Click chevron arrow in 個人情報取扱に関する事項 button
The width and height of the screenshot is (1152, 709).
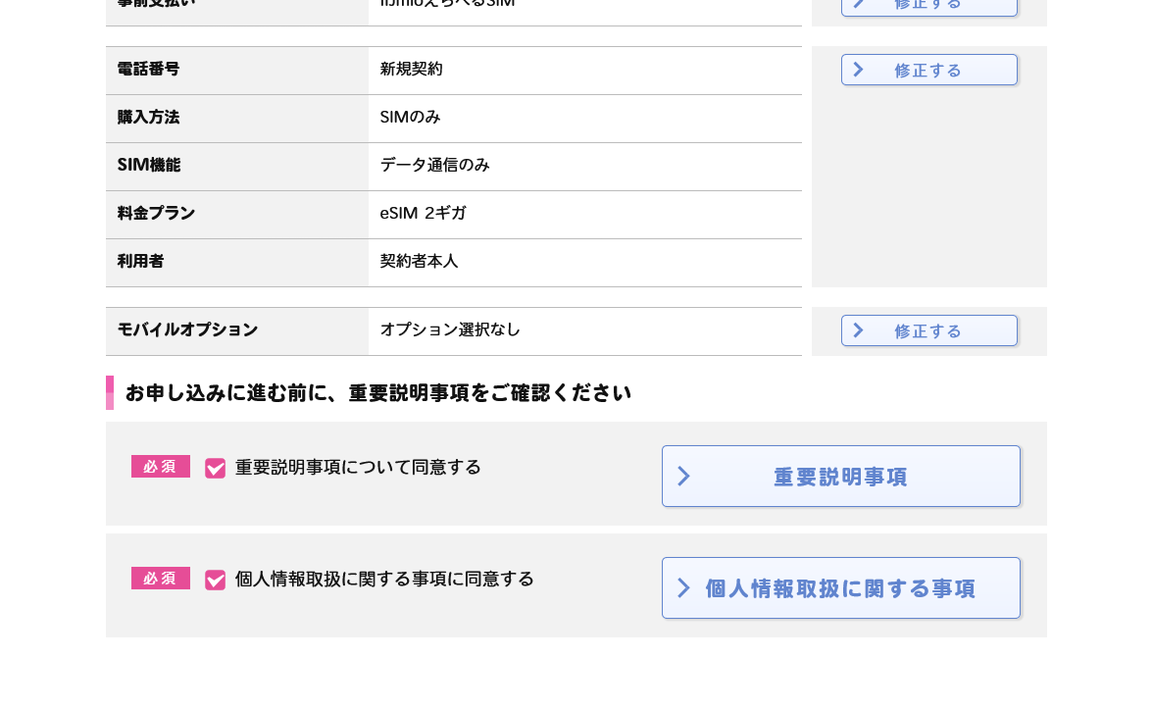(684, 588)
